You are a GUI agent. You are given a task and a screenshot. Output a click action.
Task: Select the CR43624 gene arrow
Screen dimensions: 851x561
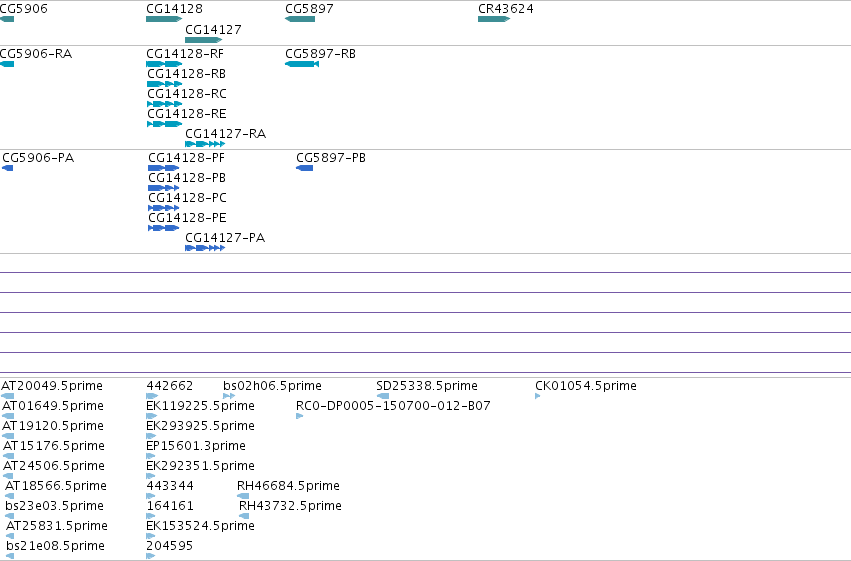point(494,19)
